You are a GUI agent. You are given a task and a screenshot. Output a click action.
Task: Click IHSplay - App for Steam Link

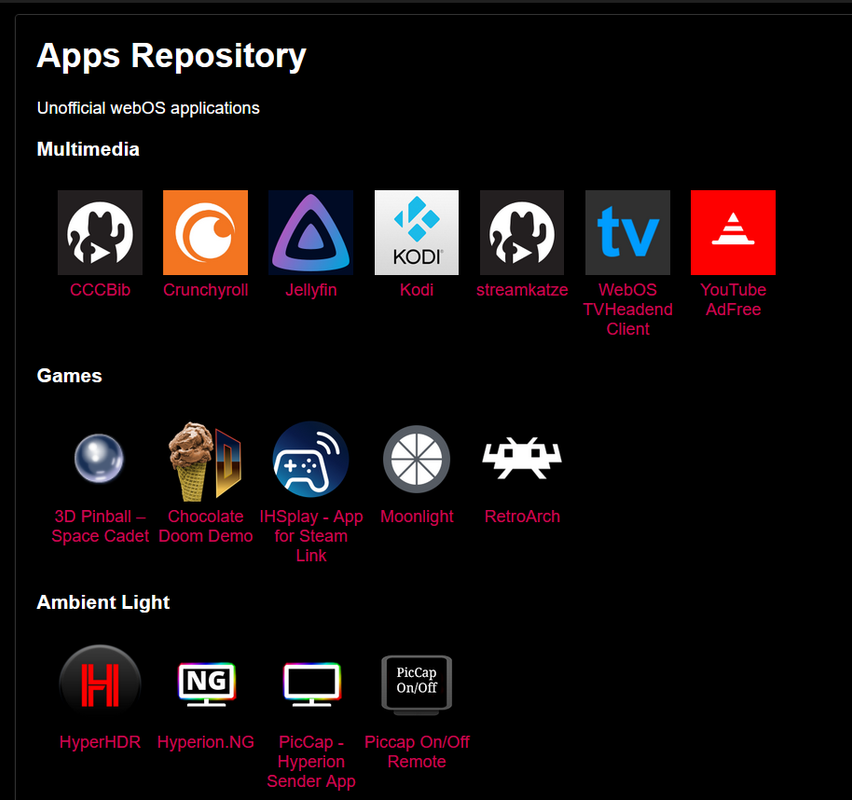(311, 536)
